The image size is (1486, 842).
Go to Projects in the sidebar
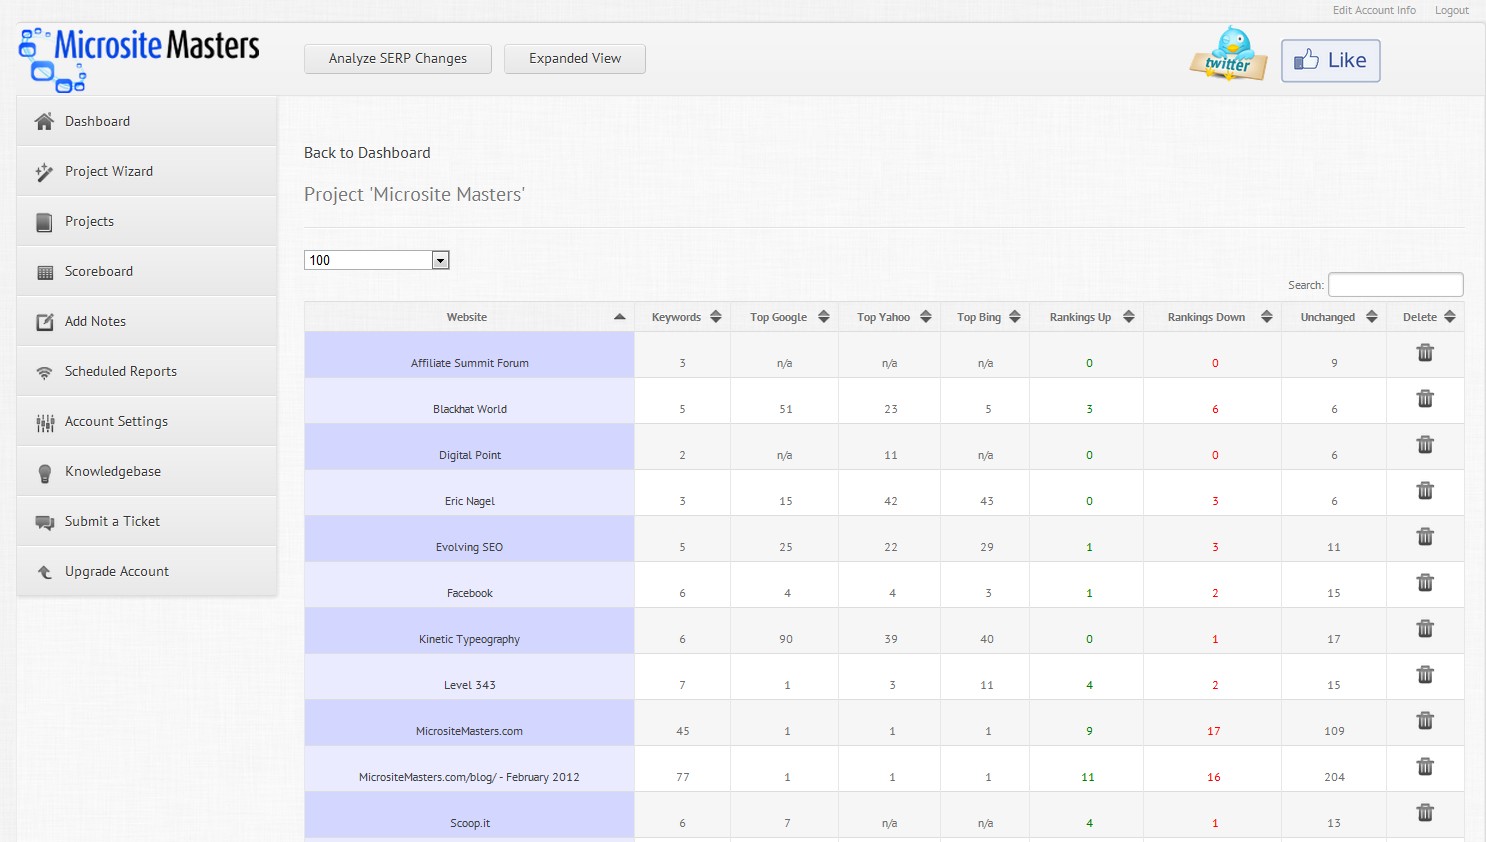(147, 221)
